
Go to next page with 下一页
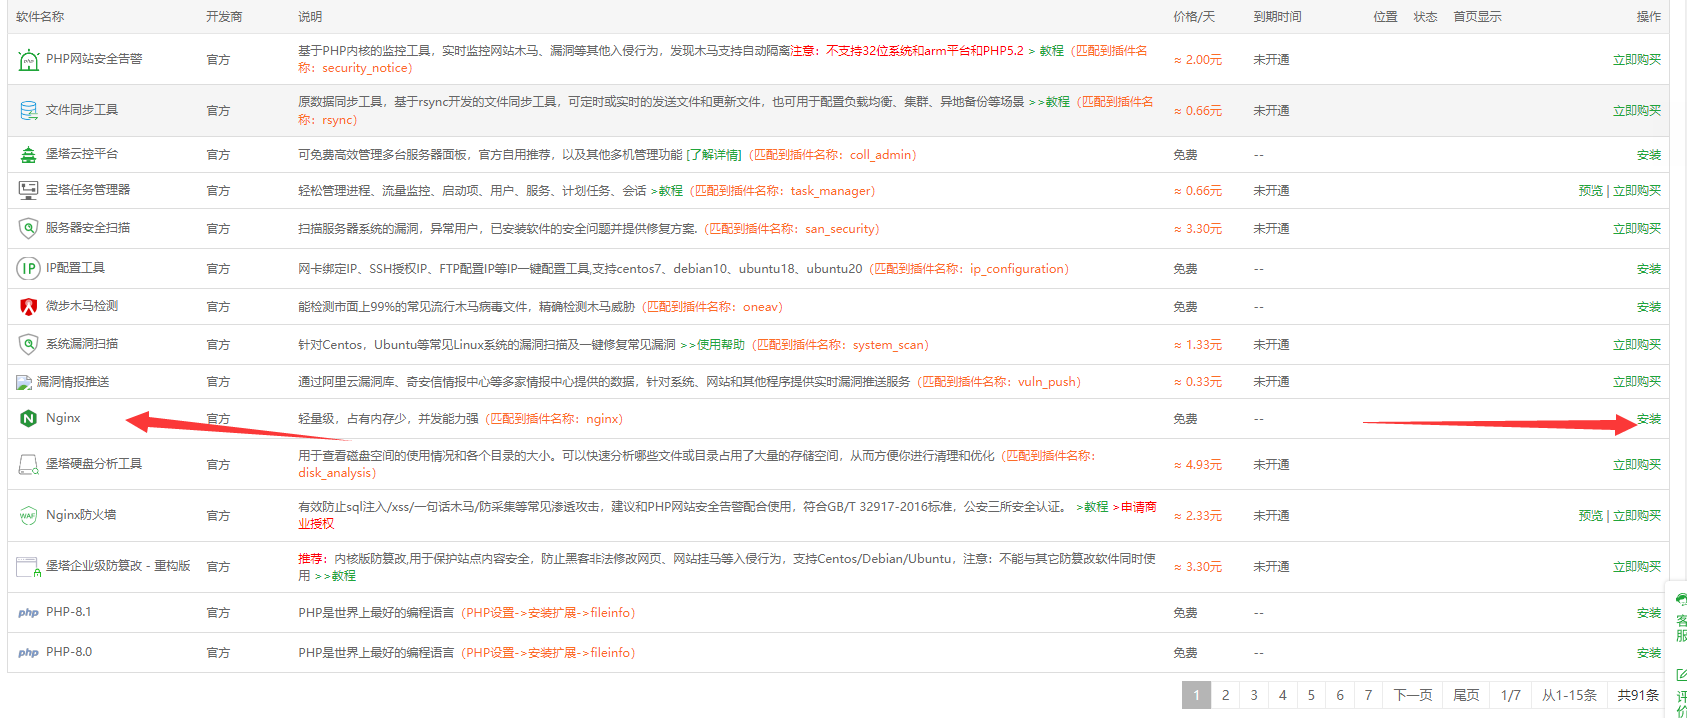pyautogui.click(x=1413, y=695)
